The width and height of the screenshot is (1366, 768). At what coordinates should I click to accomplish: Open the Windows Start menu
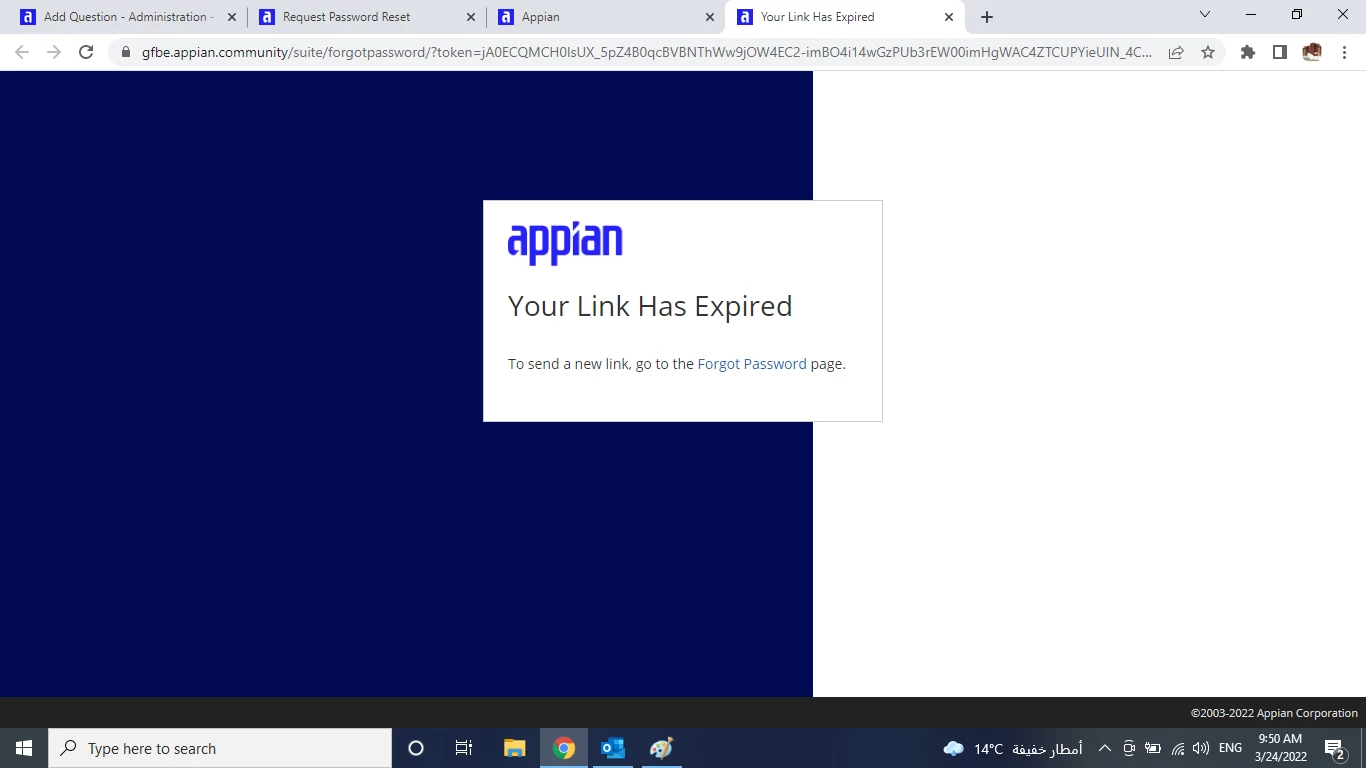pos(24,748)
